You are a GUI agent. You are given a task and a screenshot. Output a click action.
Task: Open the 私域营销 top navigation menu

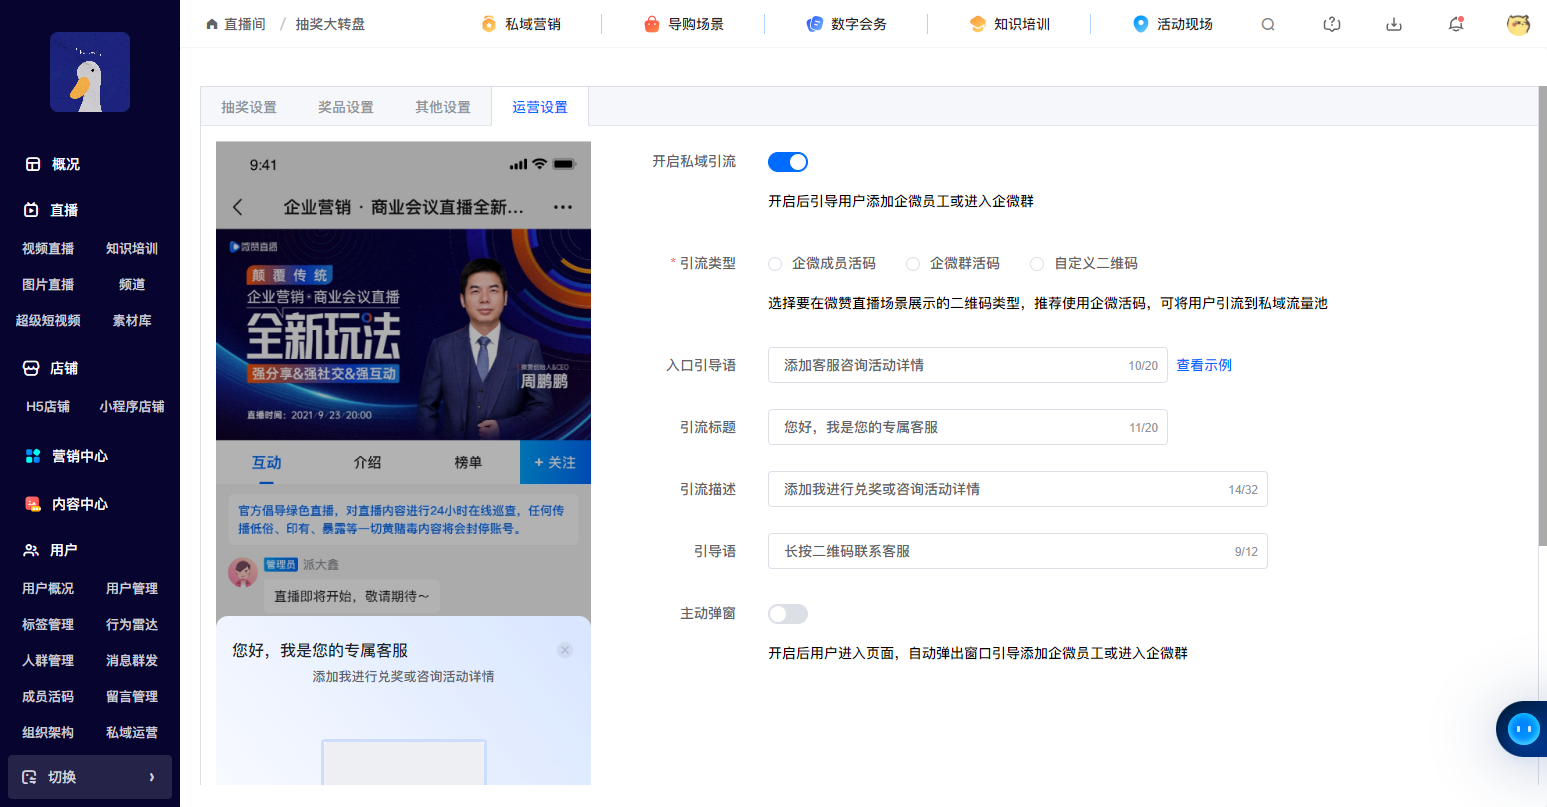click(521, 24)
